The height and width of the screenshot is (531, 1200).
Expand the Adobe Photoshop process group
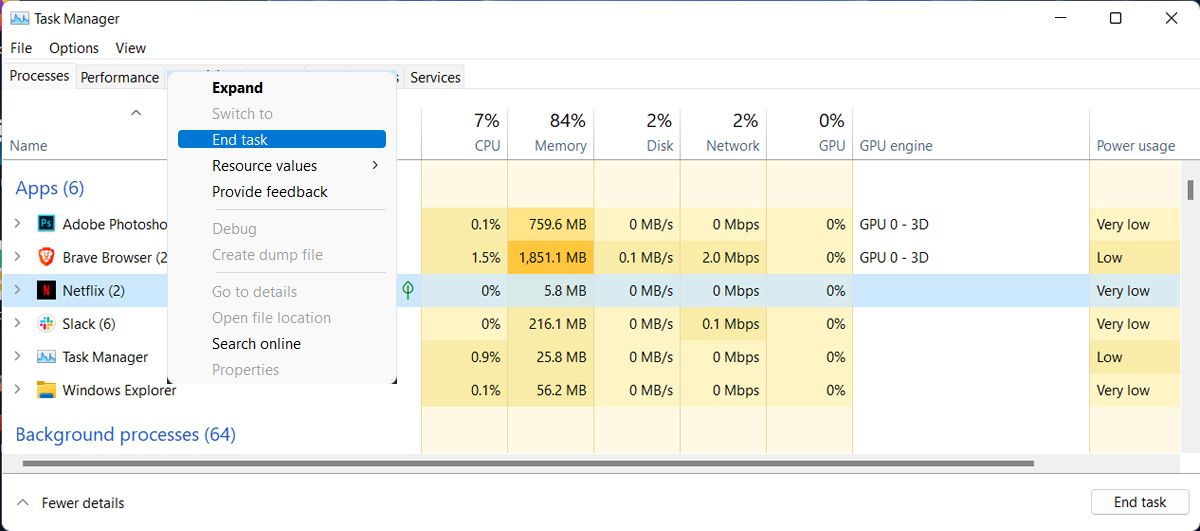tap(17, 224)
